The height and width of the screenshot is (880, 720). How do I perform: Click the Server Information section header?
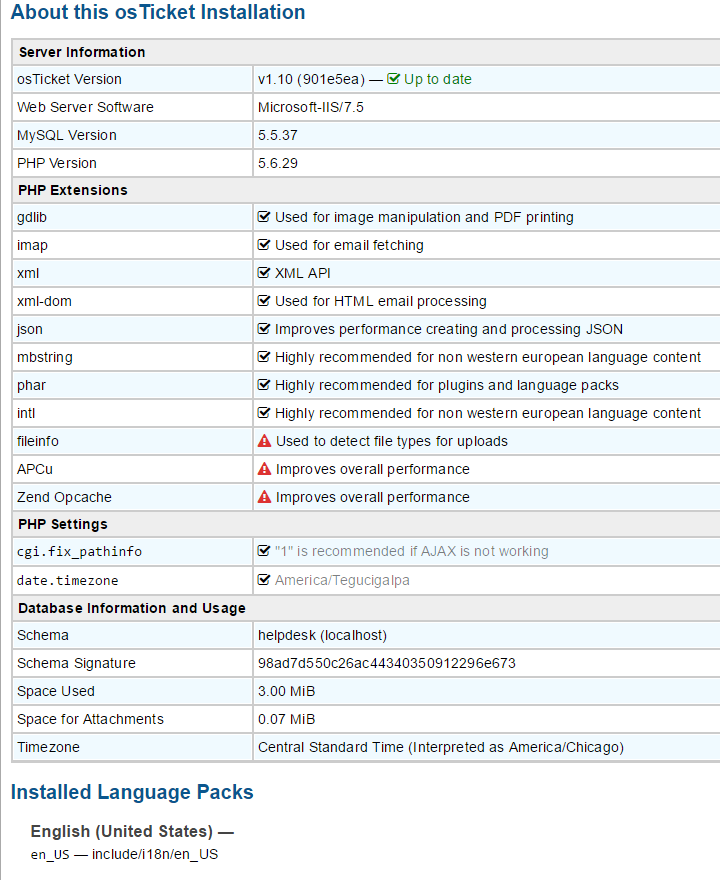(82, 52)
